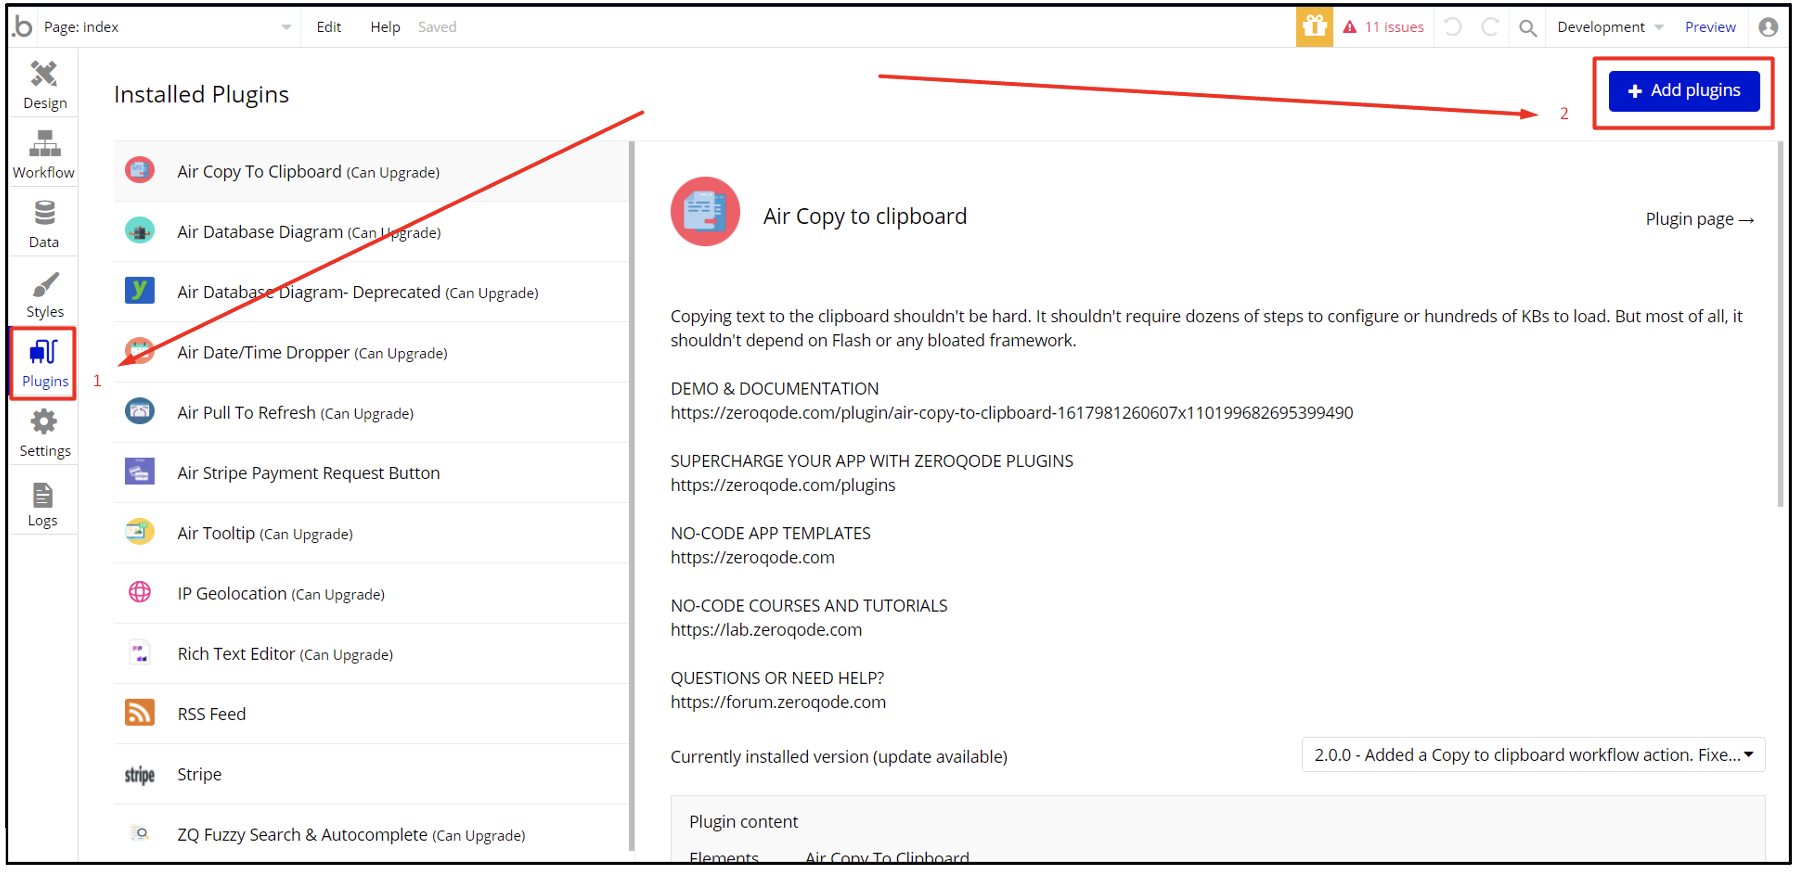Open the Settings section
1798x872 pixels.
point(44,433)
